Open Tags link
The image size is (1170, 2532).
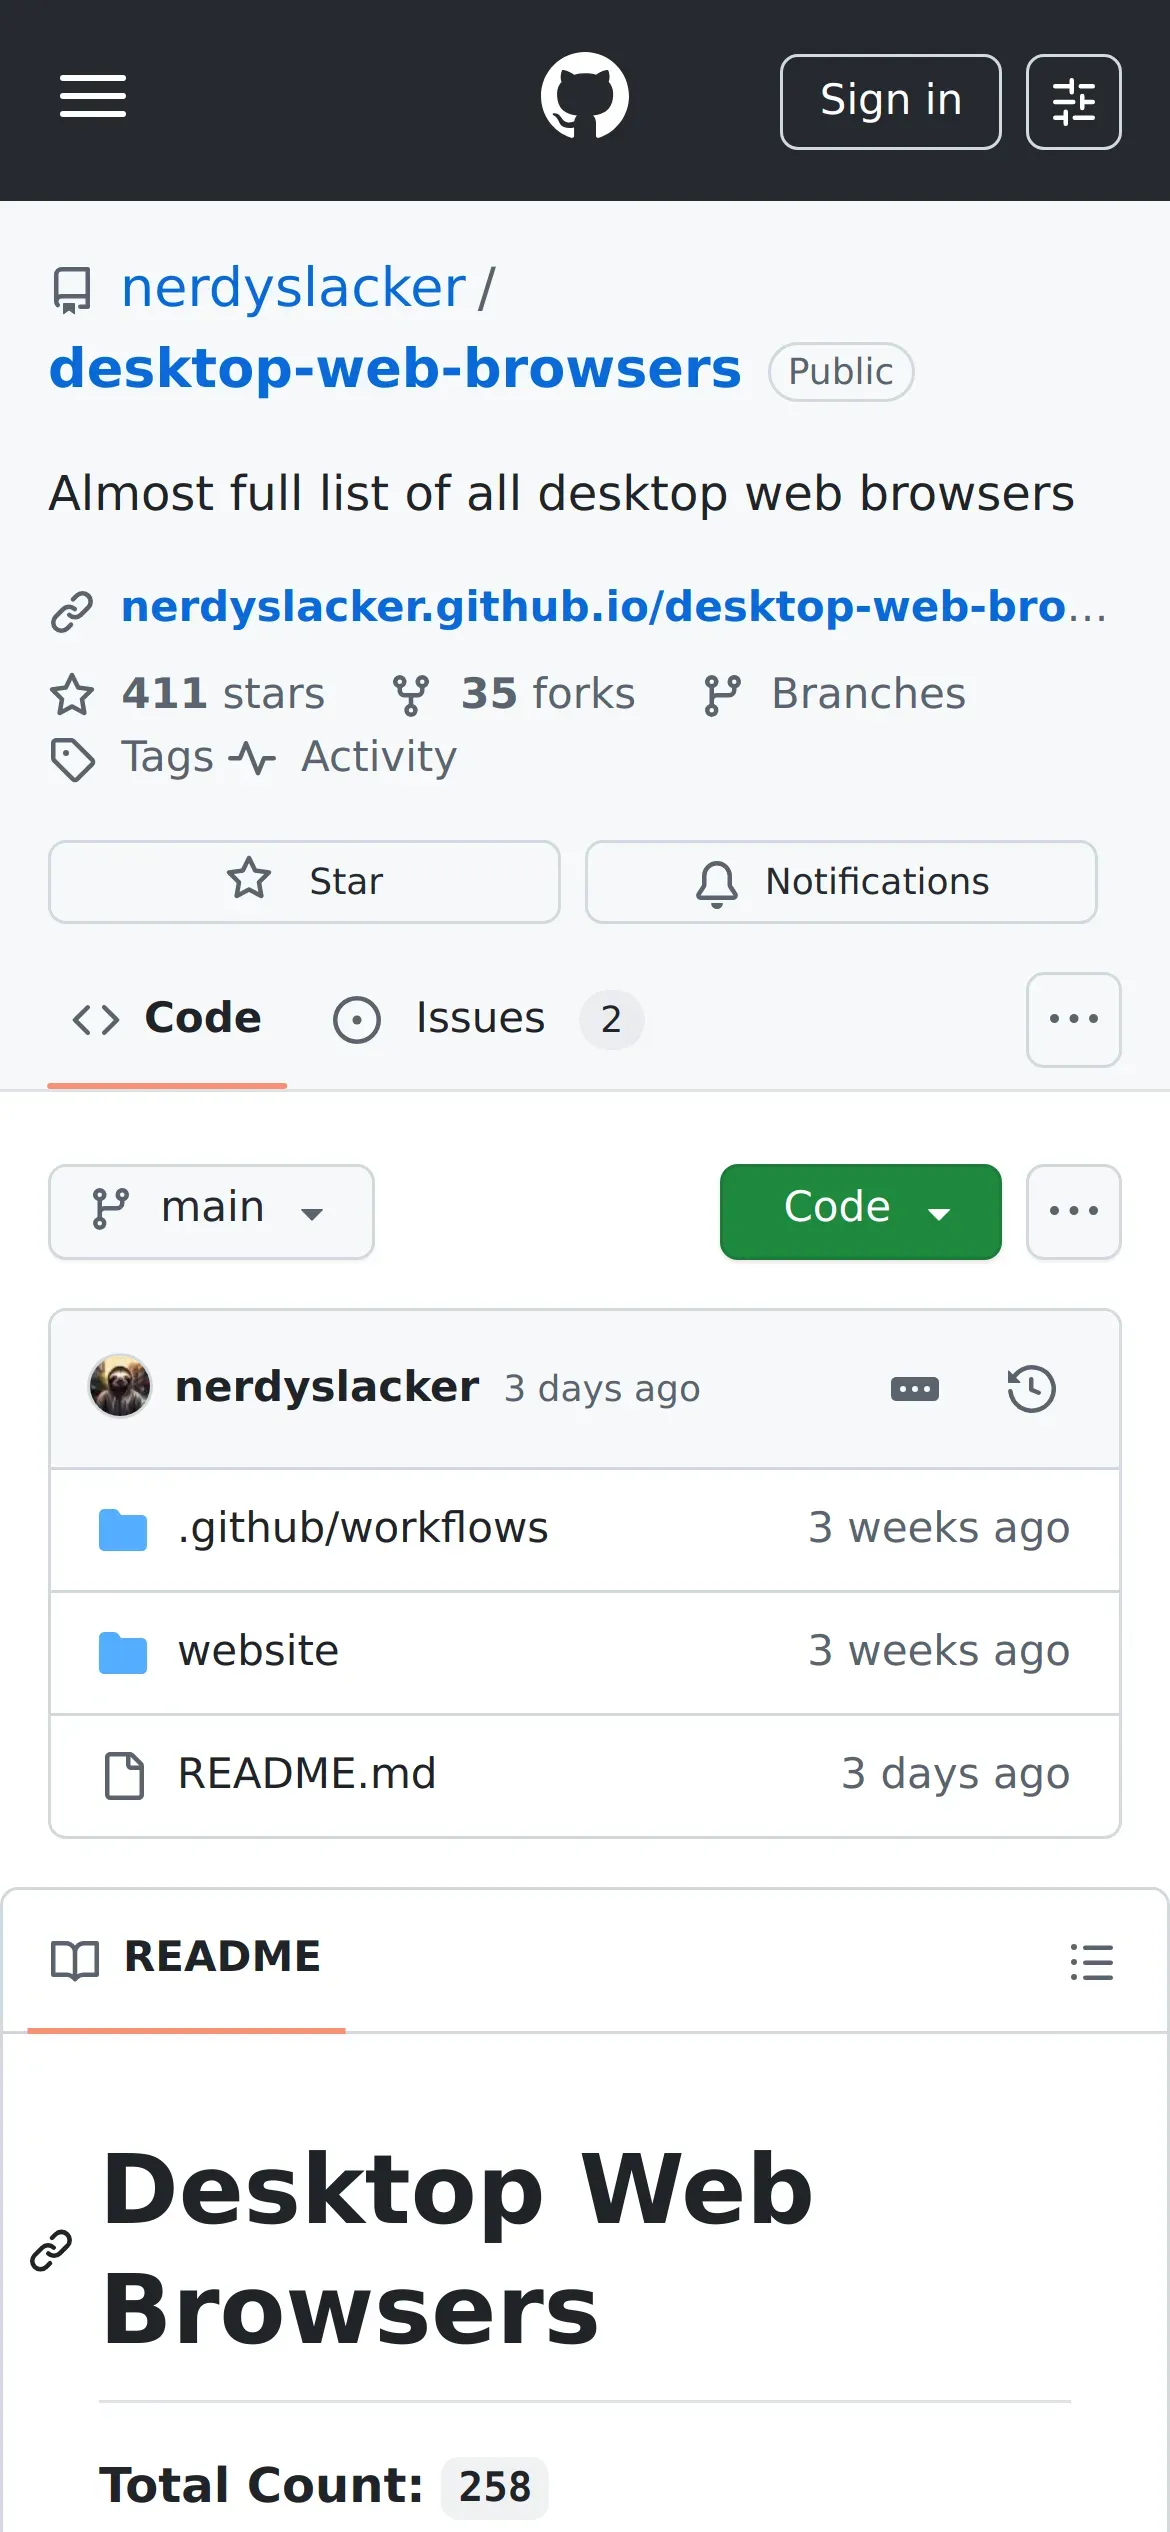(132, 757)
